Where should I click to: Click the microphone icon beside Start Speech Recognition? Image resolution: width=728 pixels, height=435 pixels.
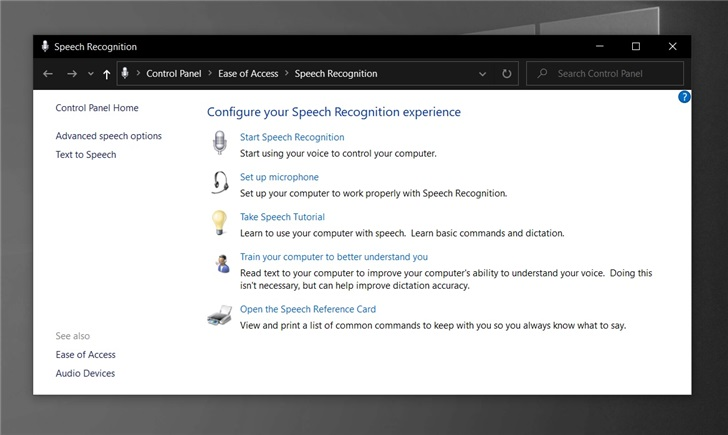coord(219,145)
